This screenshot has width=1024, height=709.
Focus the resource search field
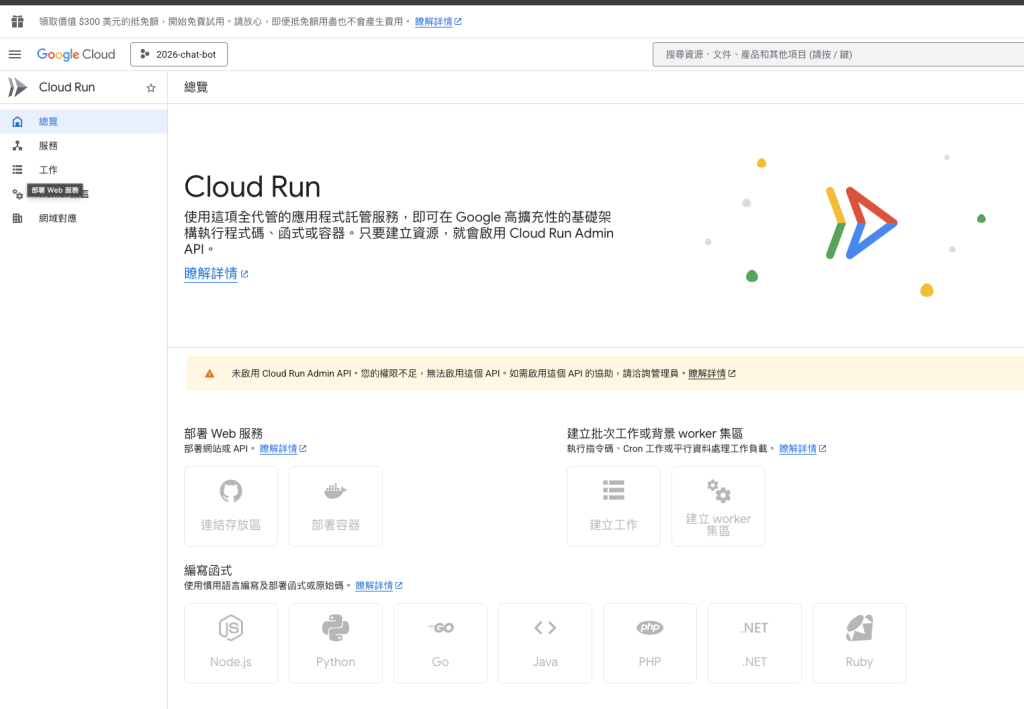coord(838,54)
